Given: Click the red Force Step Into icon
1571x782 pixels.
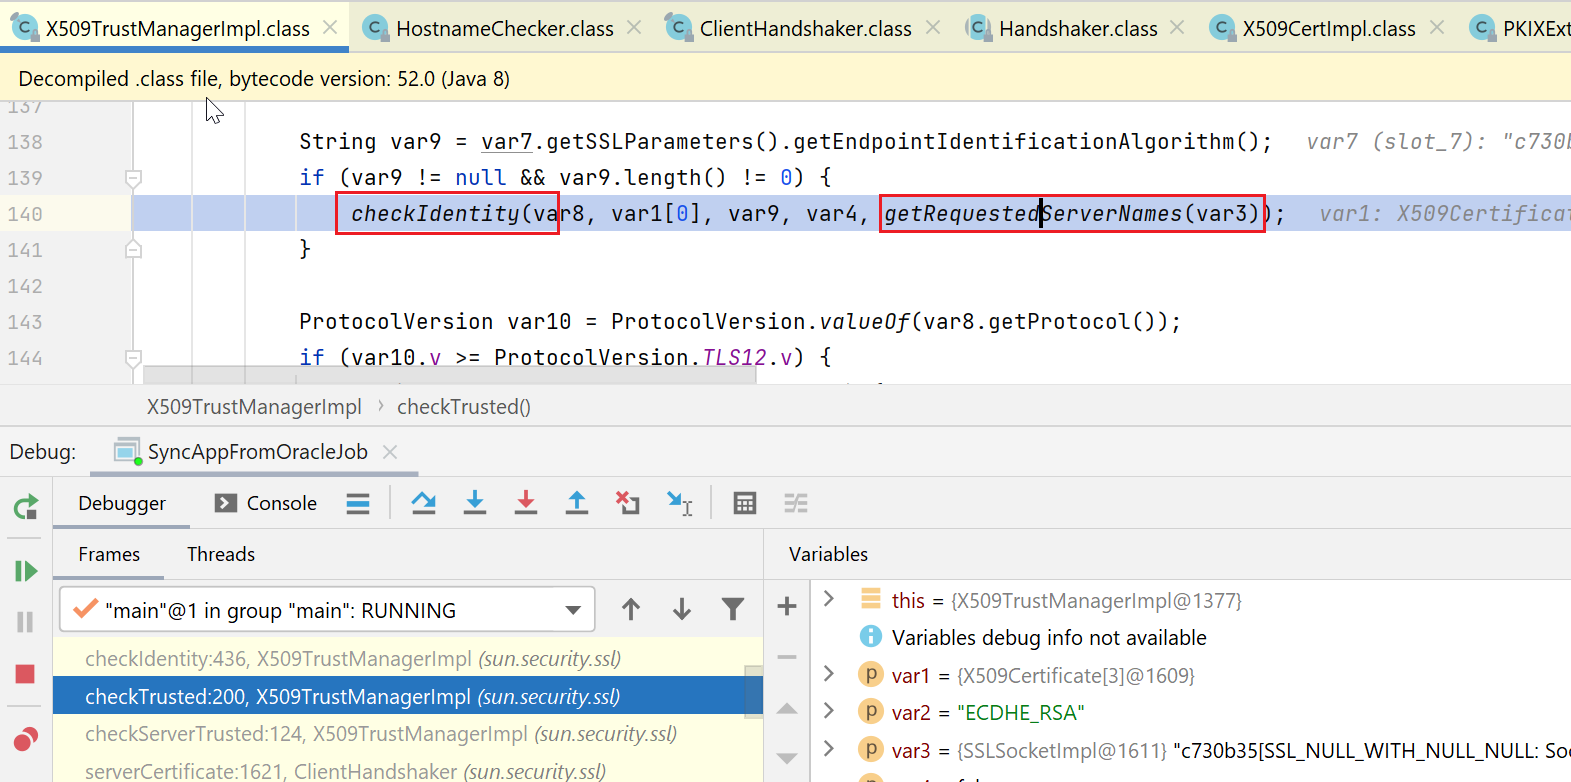Looking at the screenshot, I should pos(526,503).
